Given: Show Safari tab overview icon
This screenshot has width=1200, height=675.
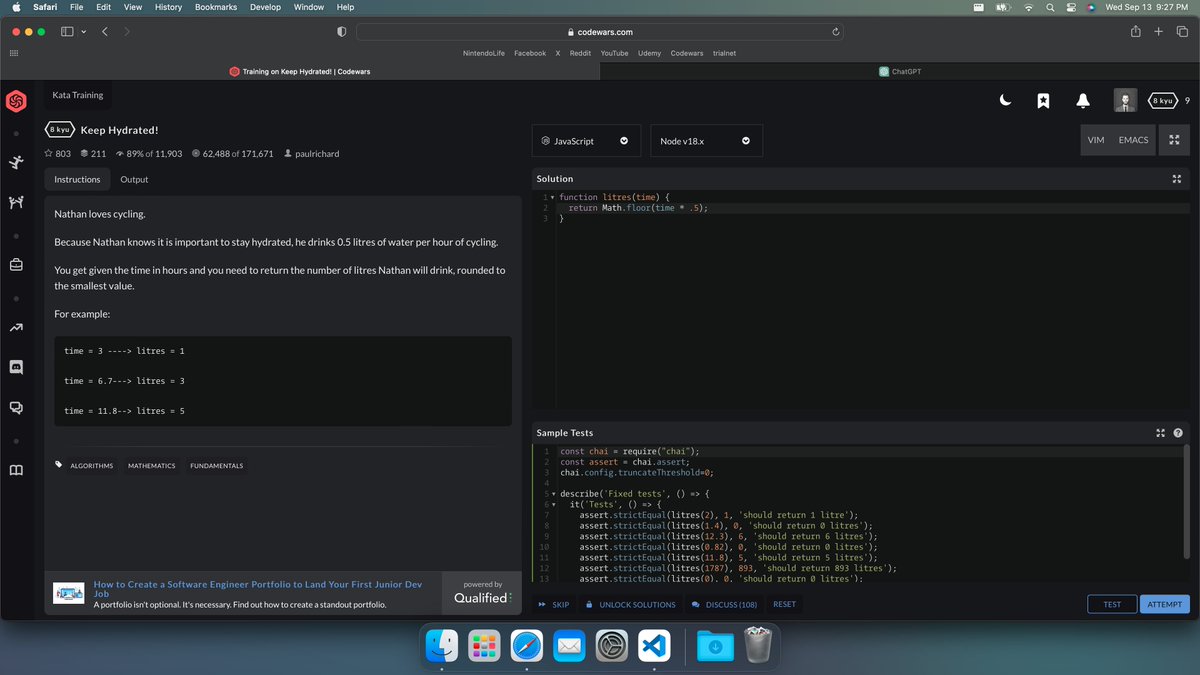Looking at the screenshot, I should (1181, 32).
